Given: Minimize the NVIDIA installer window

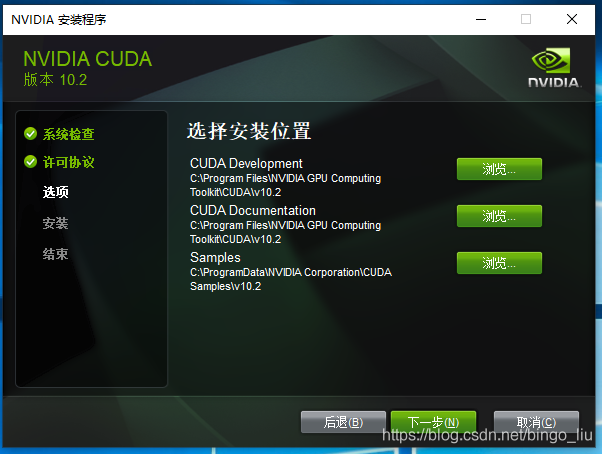Looking at the screenshot, I should point(481,19).
